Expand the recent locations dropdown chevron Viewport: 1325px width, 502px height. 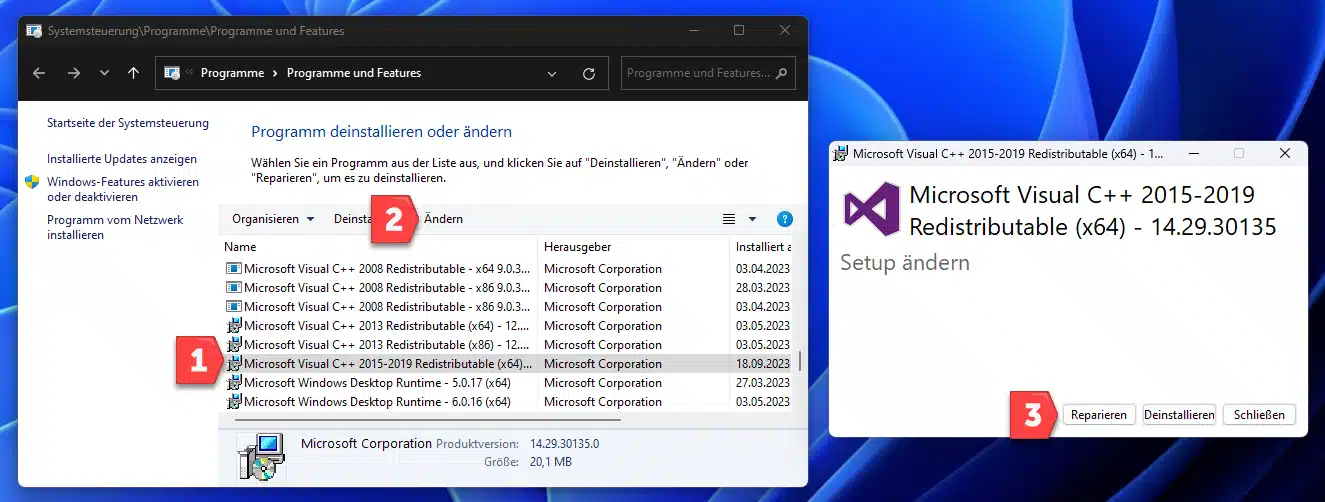point(104,73)
